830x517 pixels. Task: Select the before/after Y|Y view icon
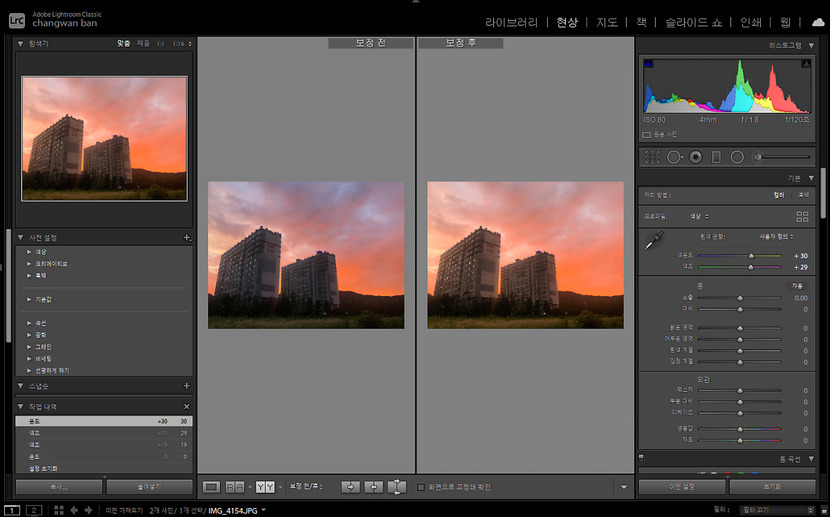pos(265,487)
